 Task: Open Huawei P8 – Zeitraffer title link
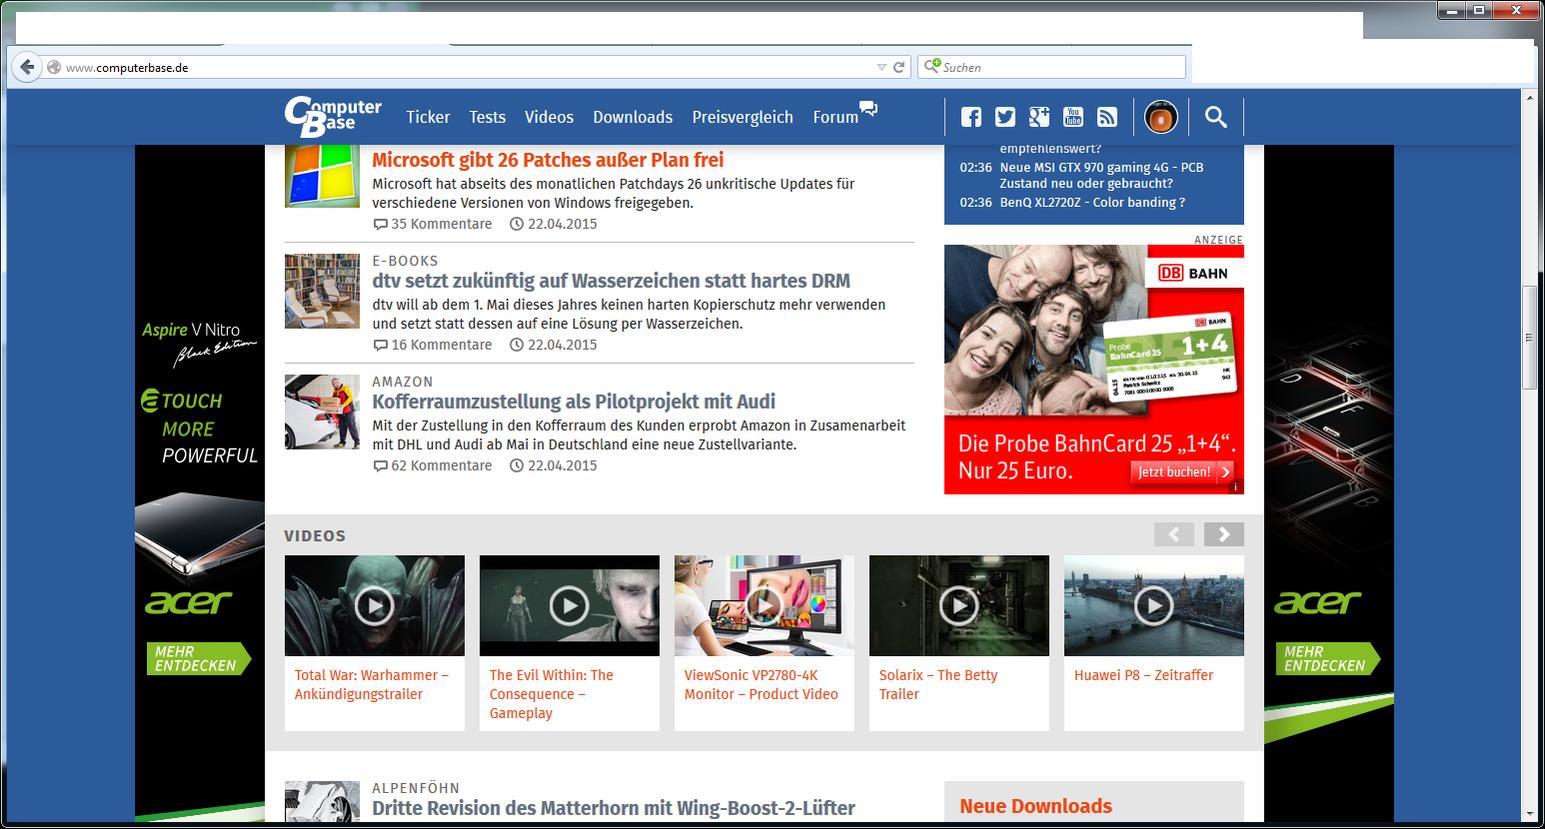point(1144,675)
